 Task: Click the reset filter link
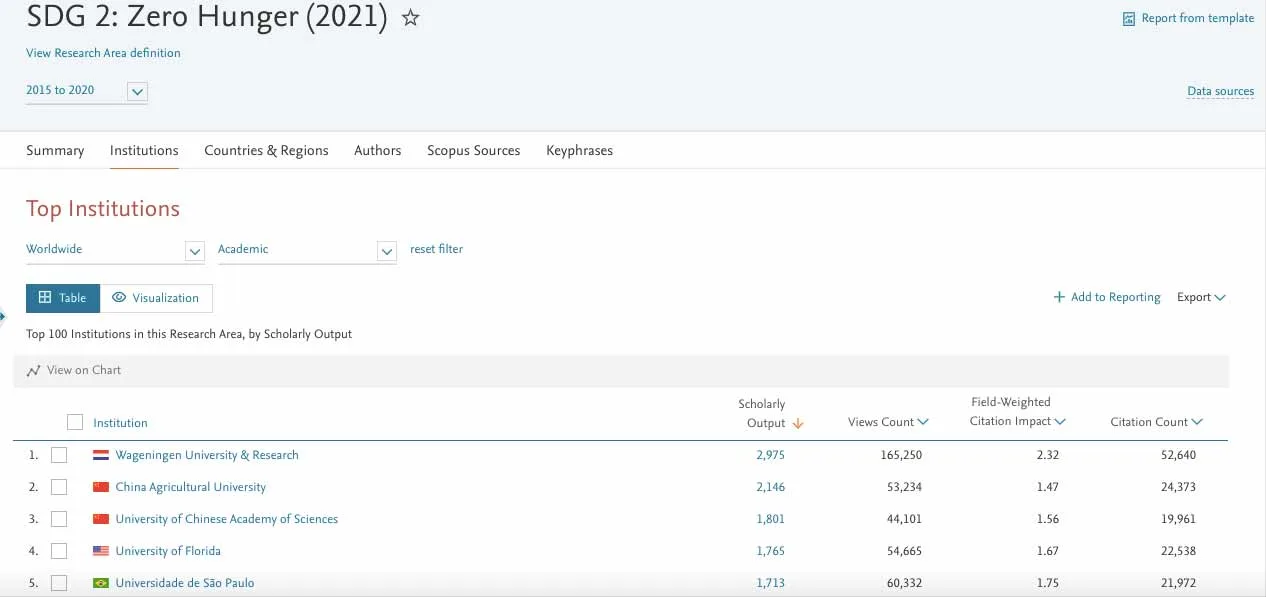pos(436,249)
